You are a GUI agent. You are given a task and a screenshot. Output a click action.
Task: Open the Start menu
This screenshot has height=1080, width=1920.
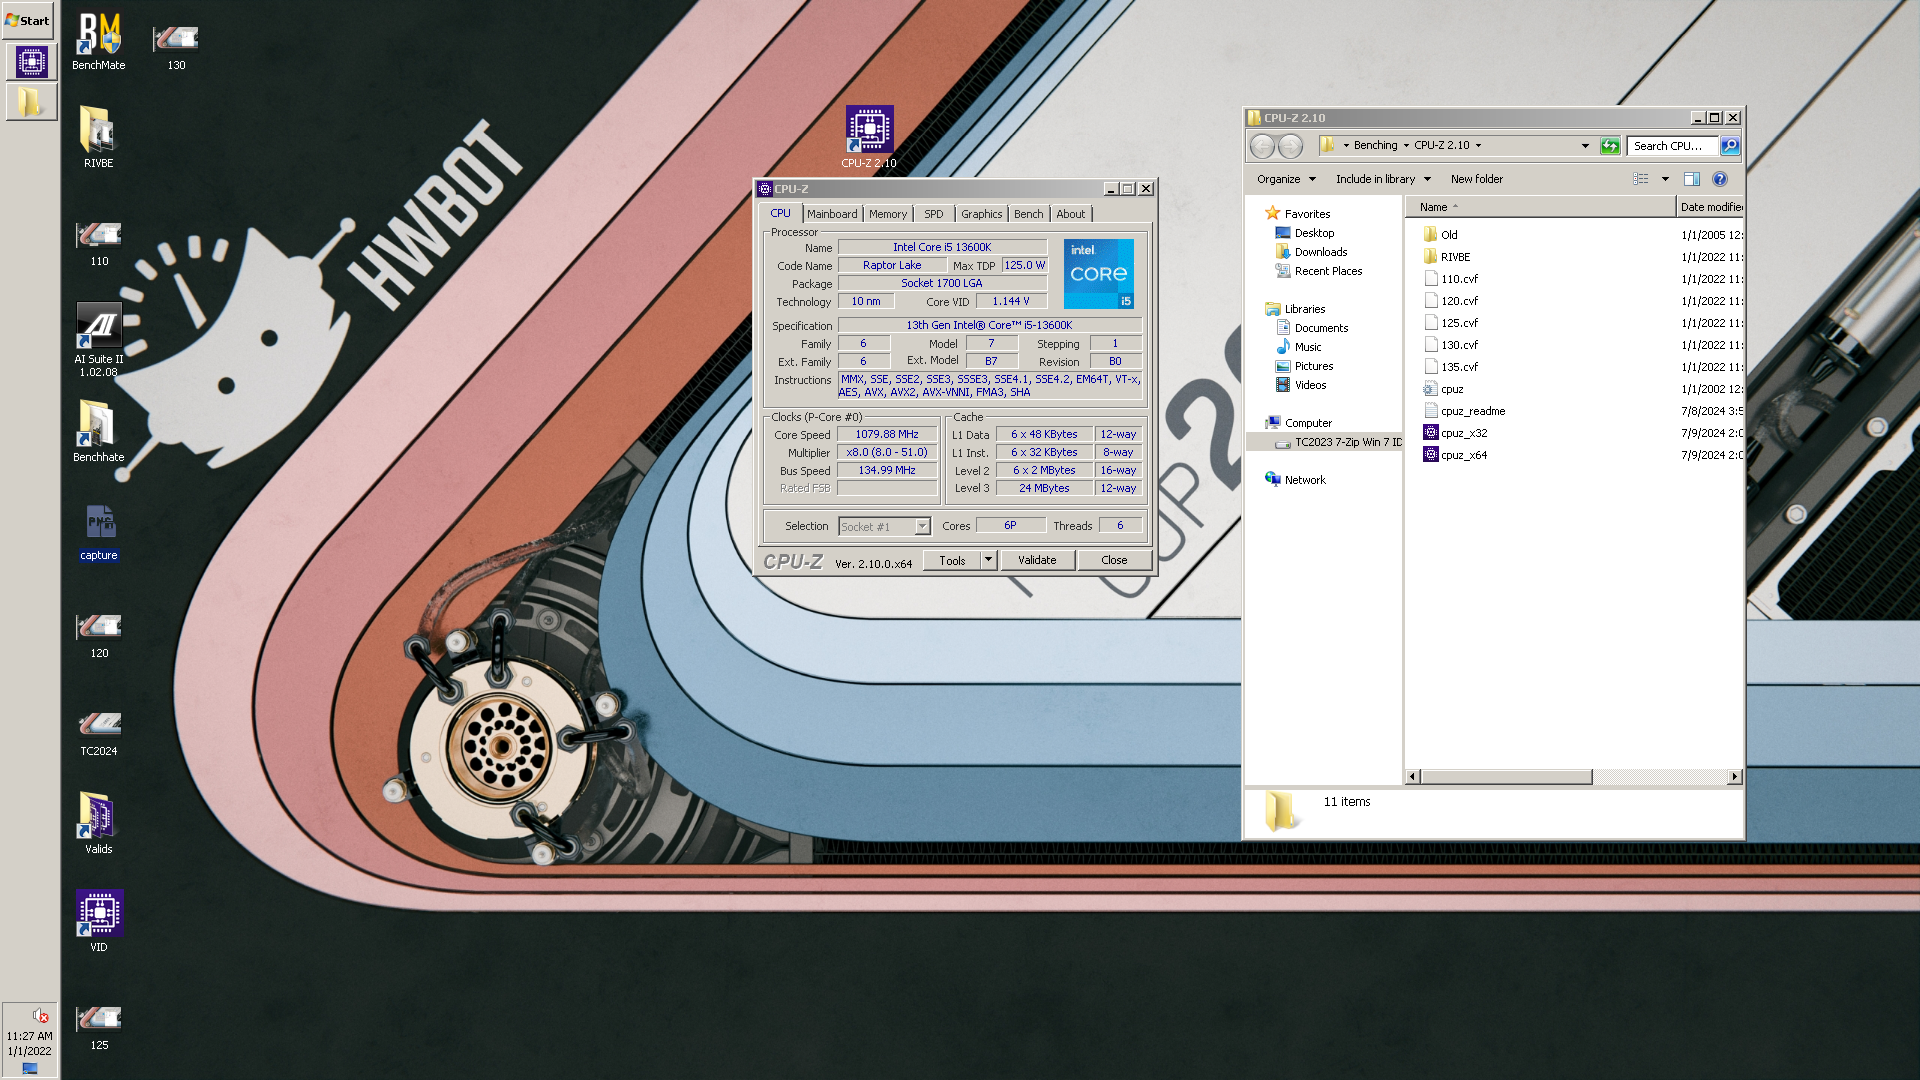pyautogui.click(x=28, y=20)
